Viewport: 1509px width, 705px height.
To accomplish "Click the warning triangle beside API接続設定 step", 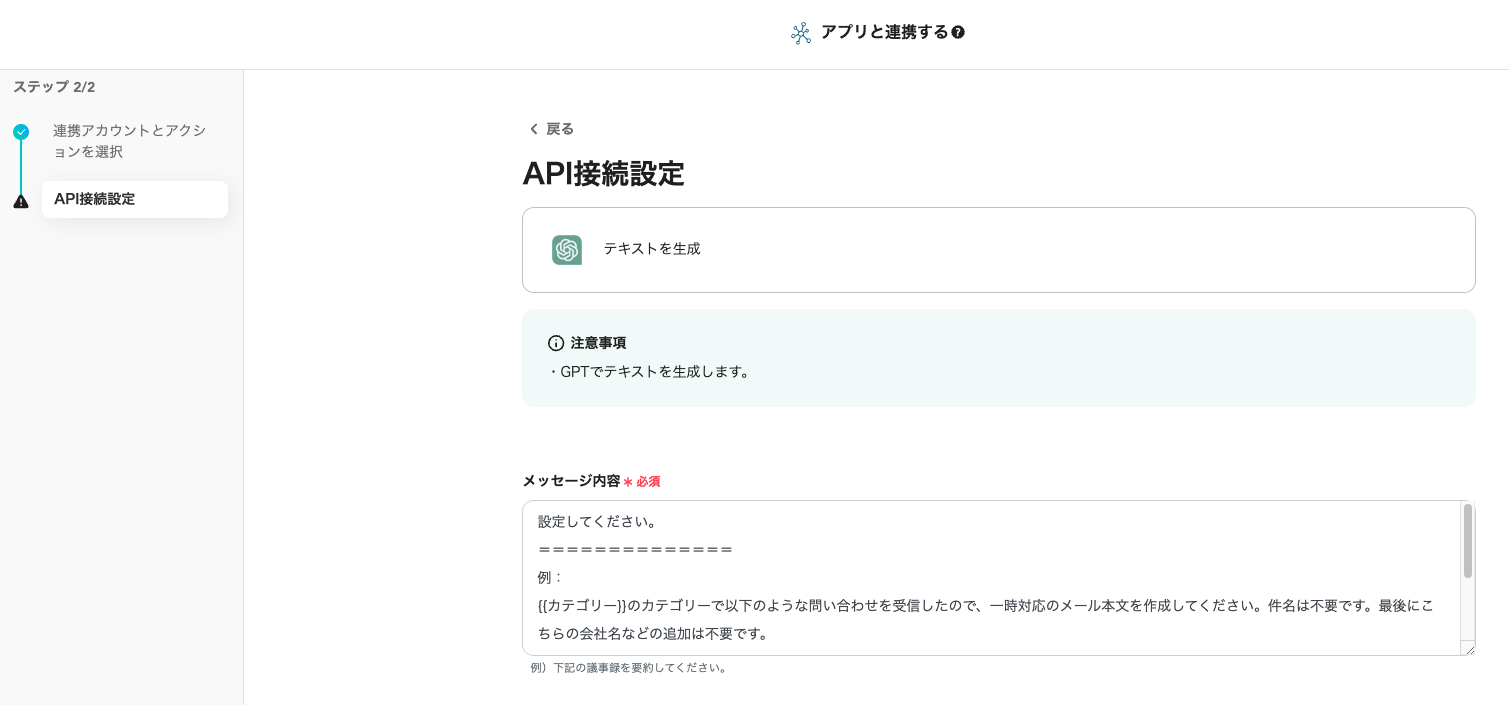I will point(21,201).
